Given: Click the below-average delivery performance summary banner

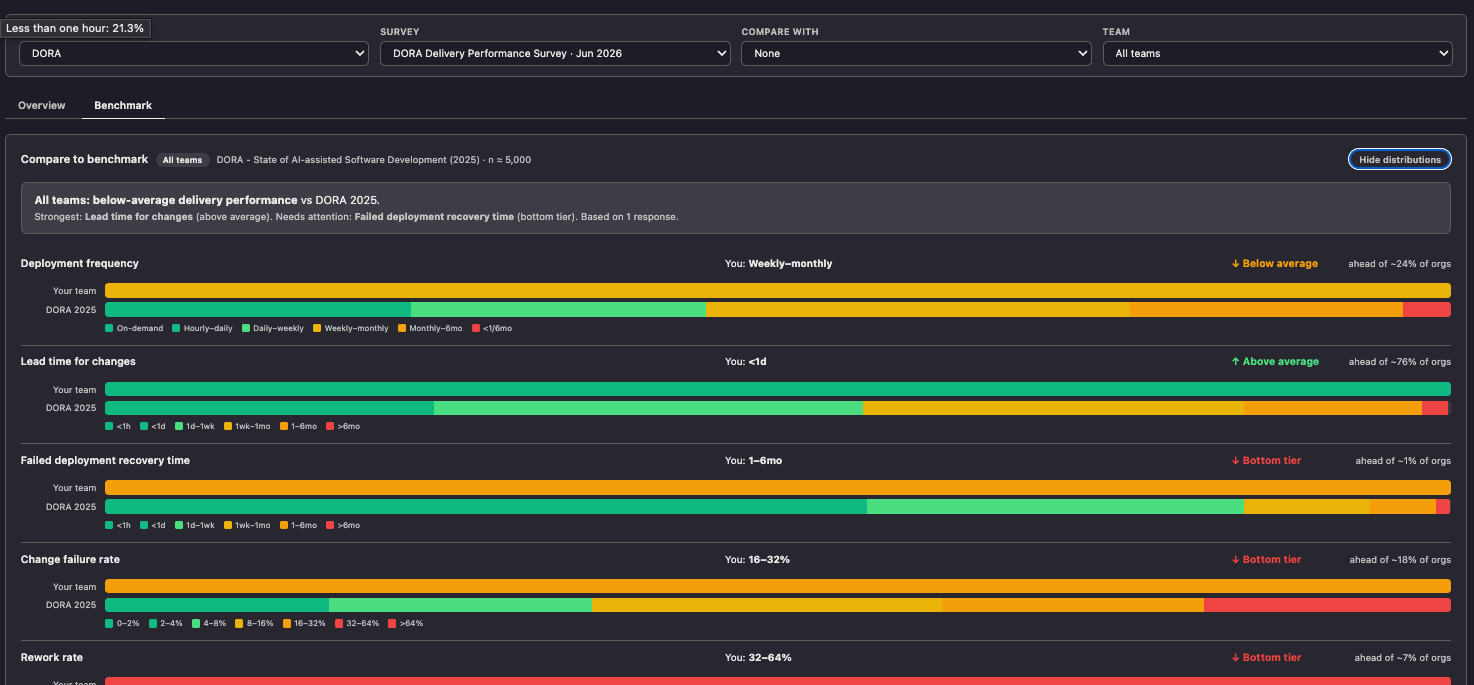Looking at the screenshot, I should point(736,208).
